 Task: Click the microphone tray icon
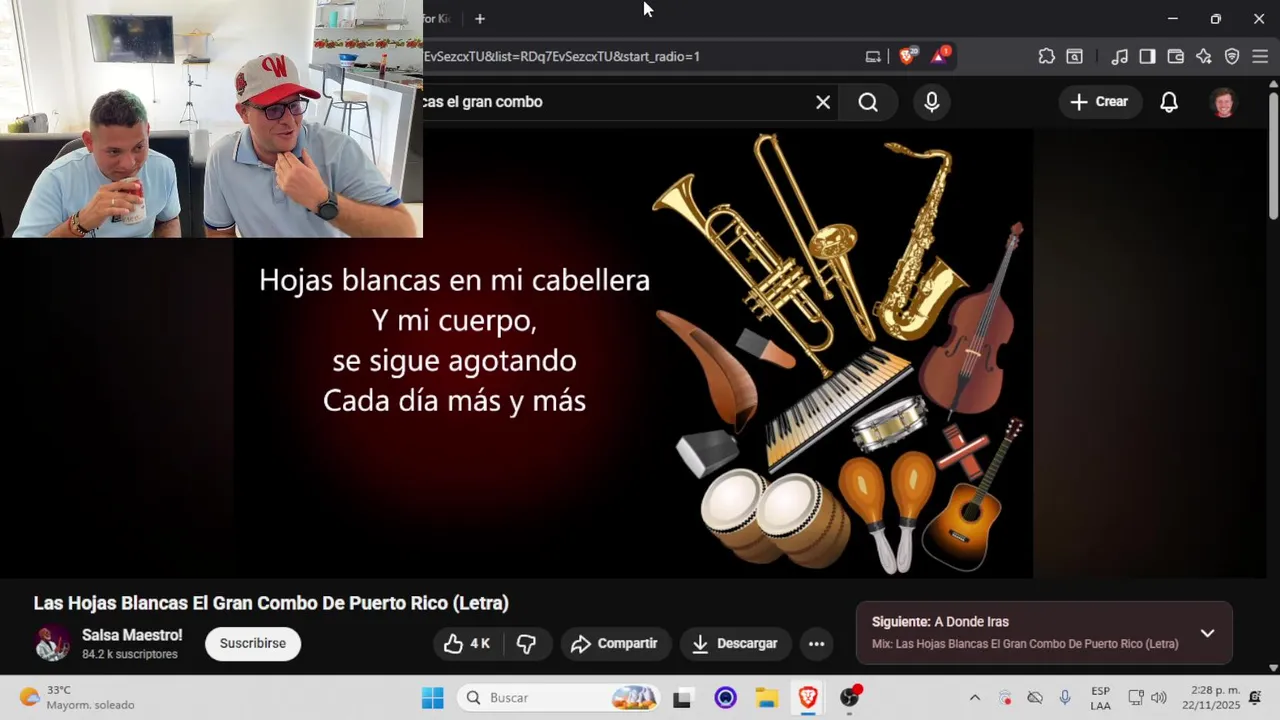1065,698
